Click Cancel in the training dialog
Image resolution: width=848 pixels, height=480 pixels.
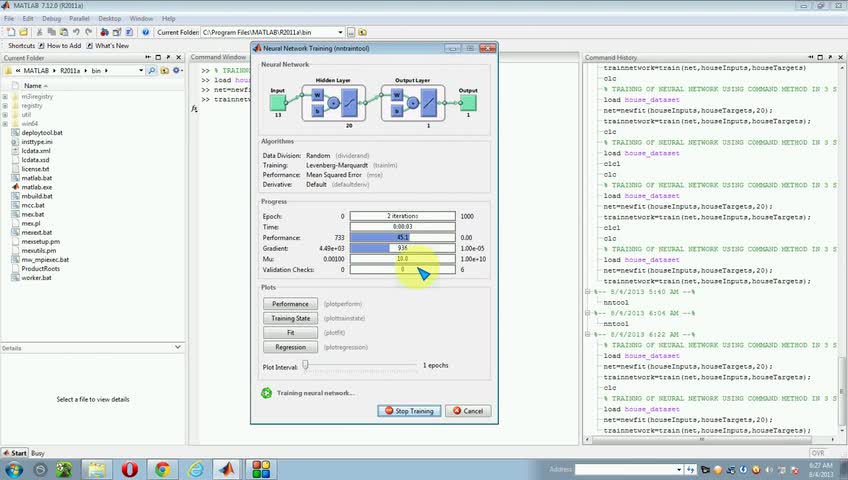(x=468, y=411)
